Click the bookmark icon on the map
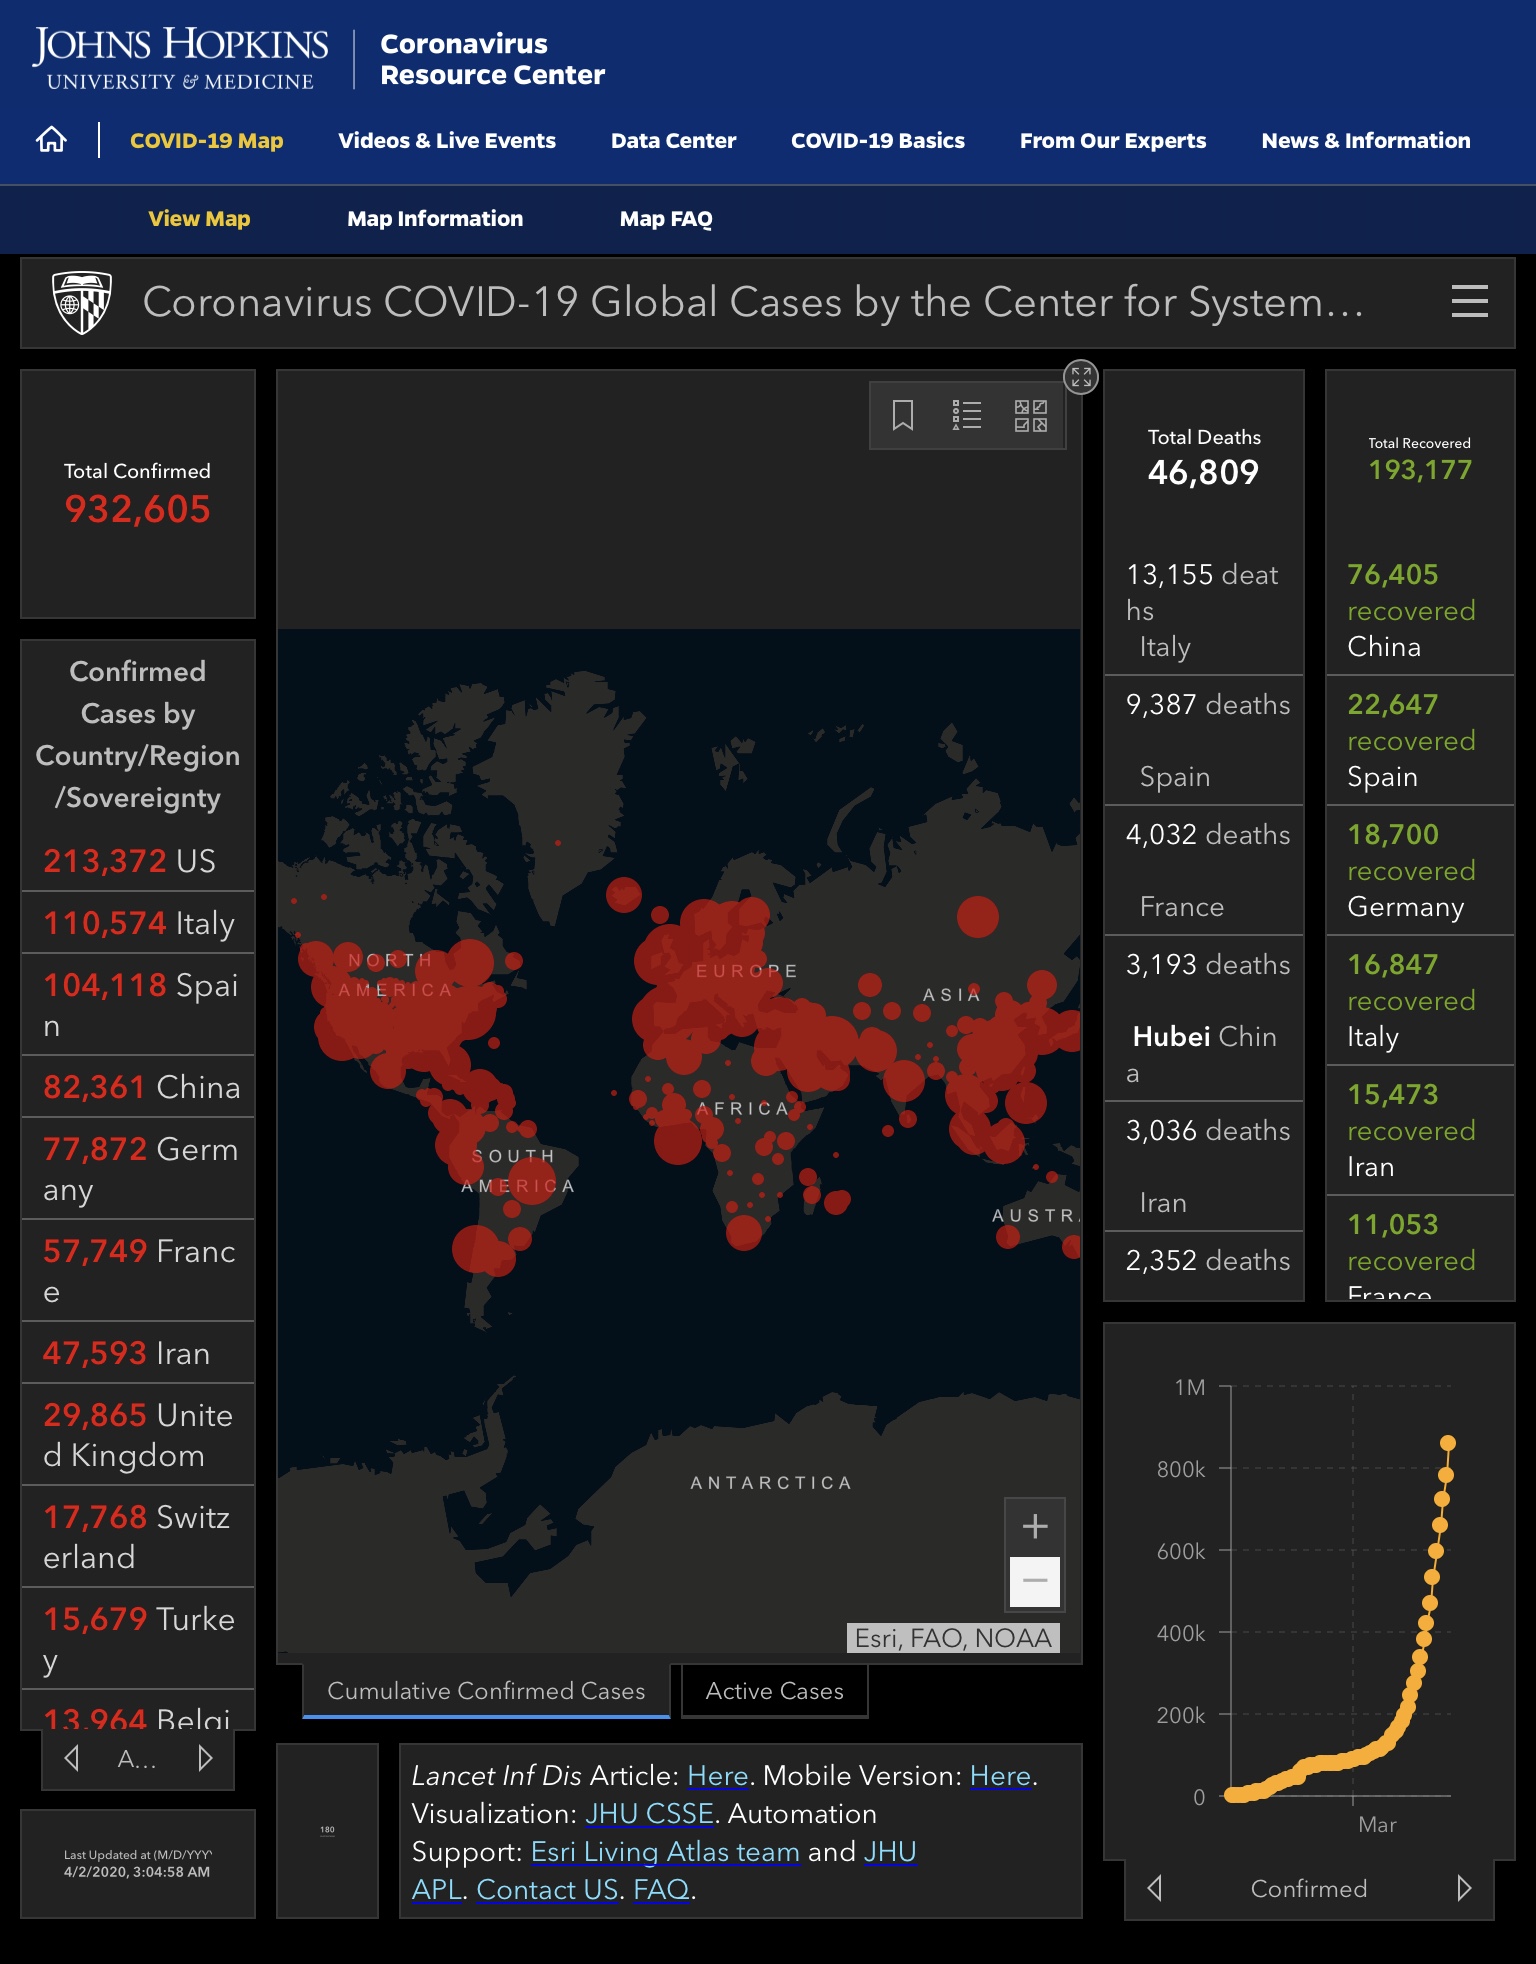 click(x=903, y=415)
